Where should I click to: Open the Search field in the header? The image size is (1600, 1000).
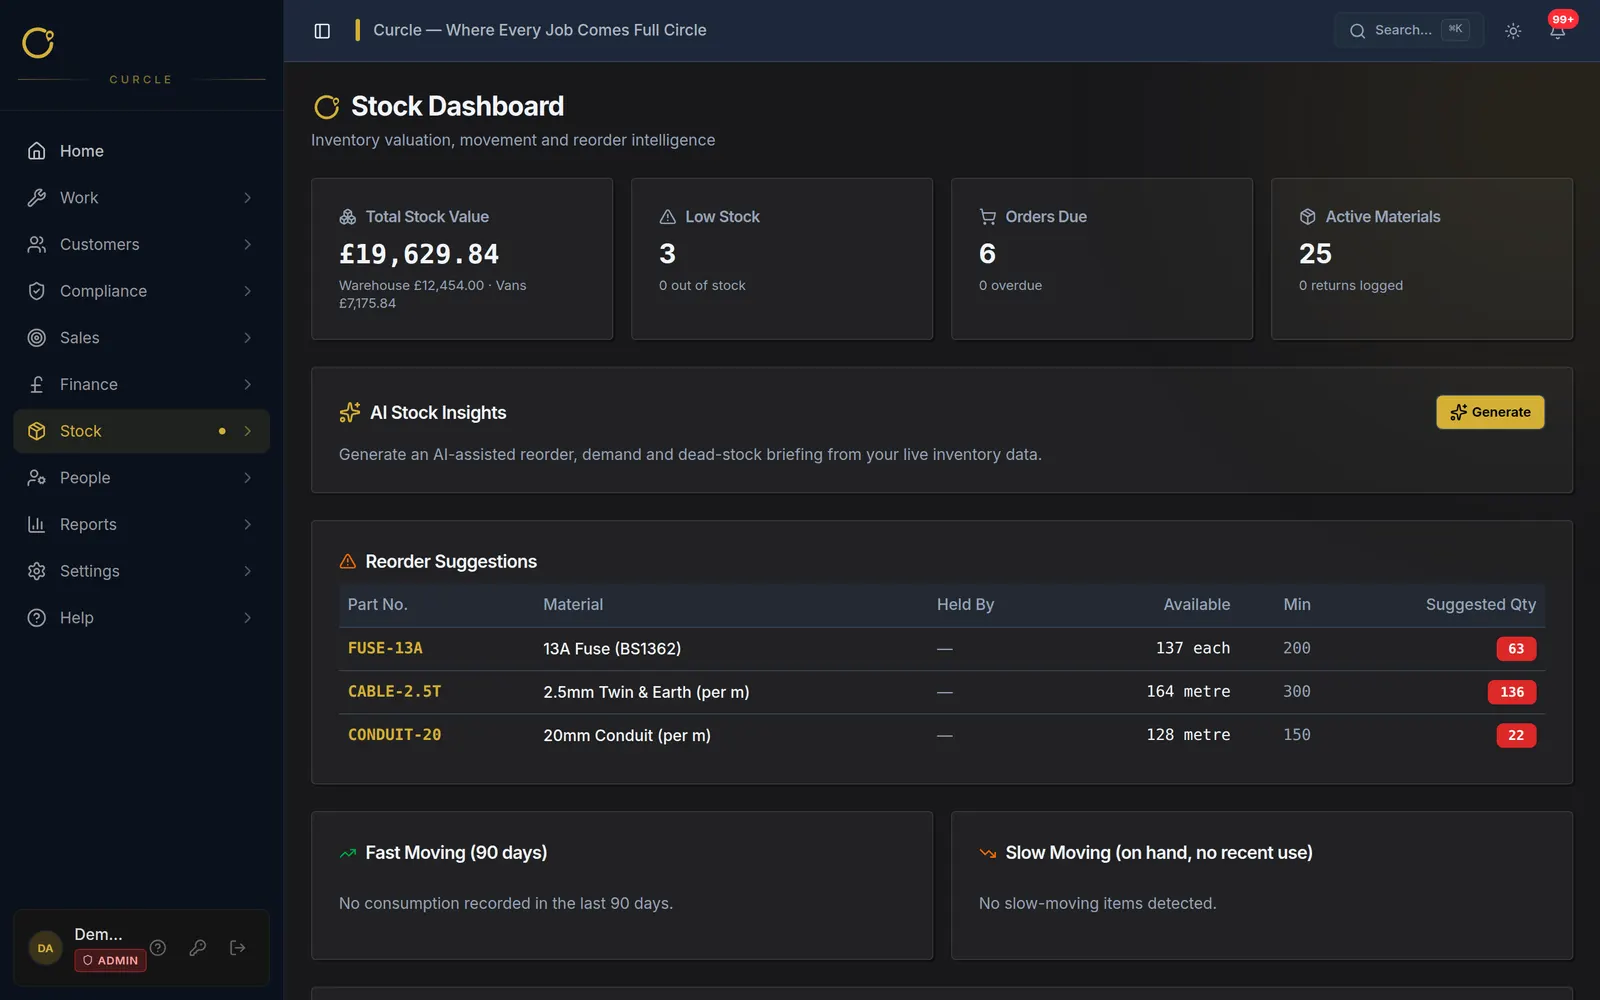point(1408,30)
